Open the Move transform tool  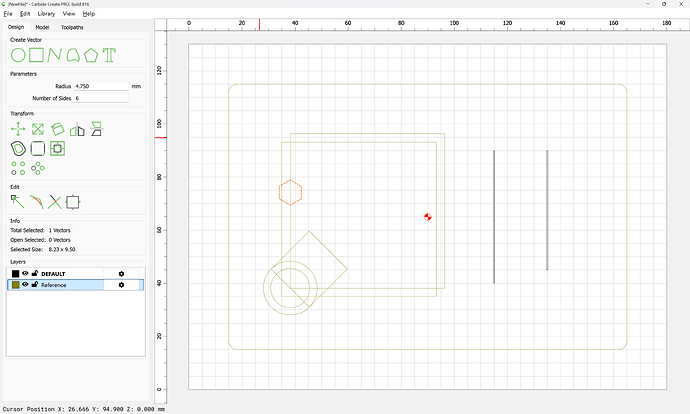pos(18,129)
